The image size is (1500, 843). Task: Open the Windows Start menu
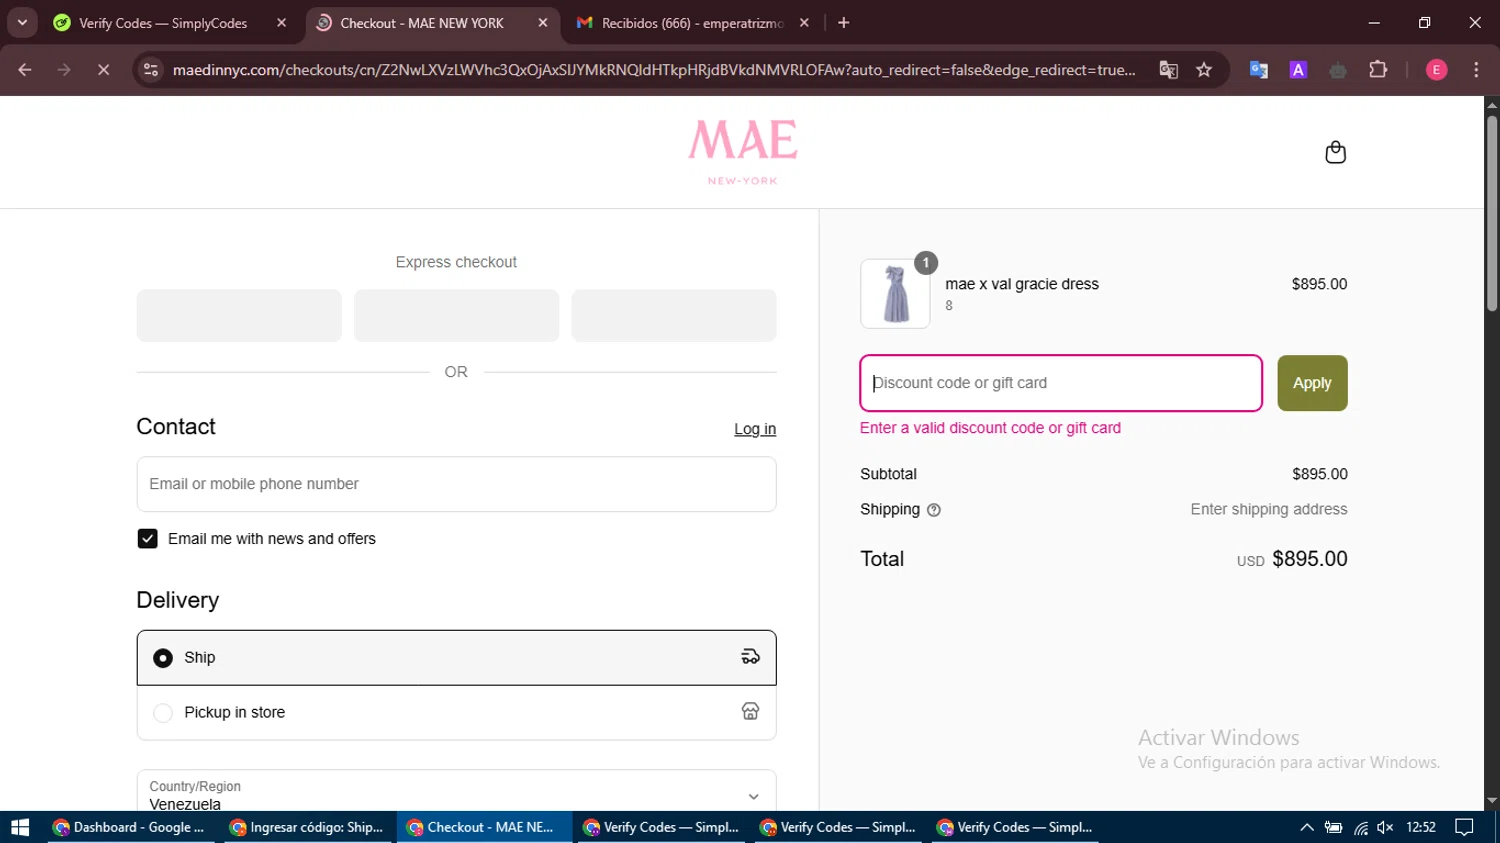pyautogui.click(x=19, y=827)
